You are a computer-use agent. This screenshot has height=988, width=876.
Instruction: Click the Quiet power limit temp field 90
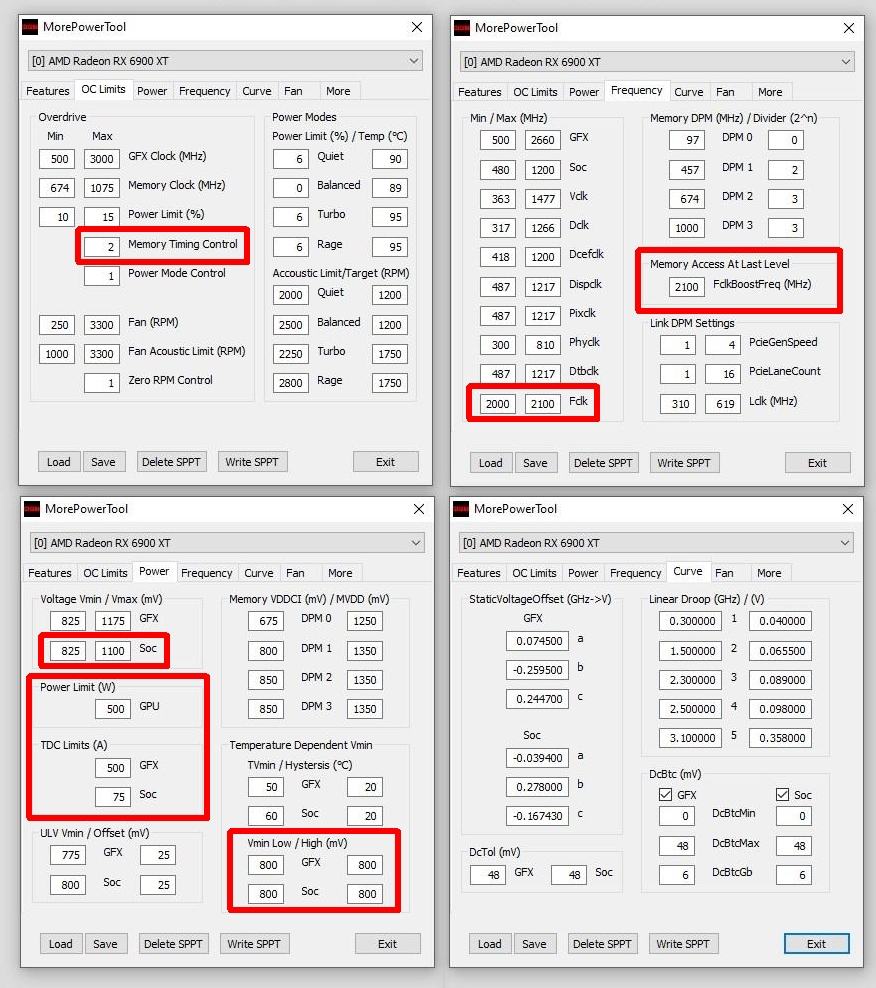[x=389, y=159]
